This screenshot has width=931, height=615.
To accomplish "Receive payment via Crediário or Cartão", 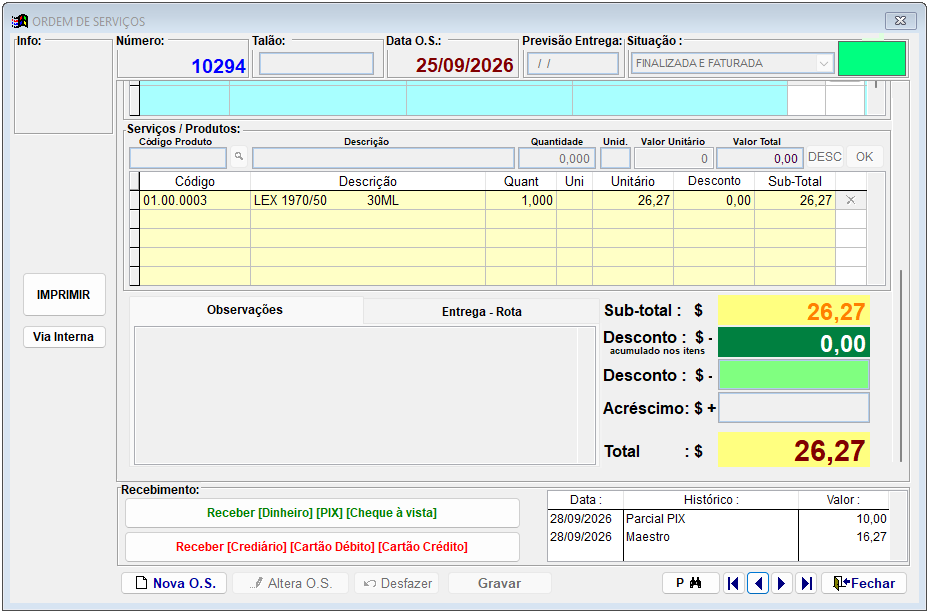I will tap(322, 547).
